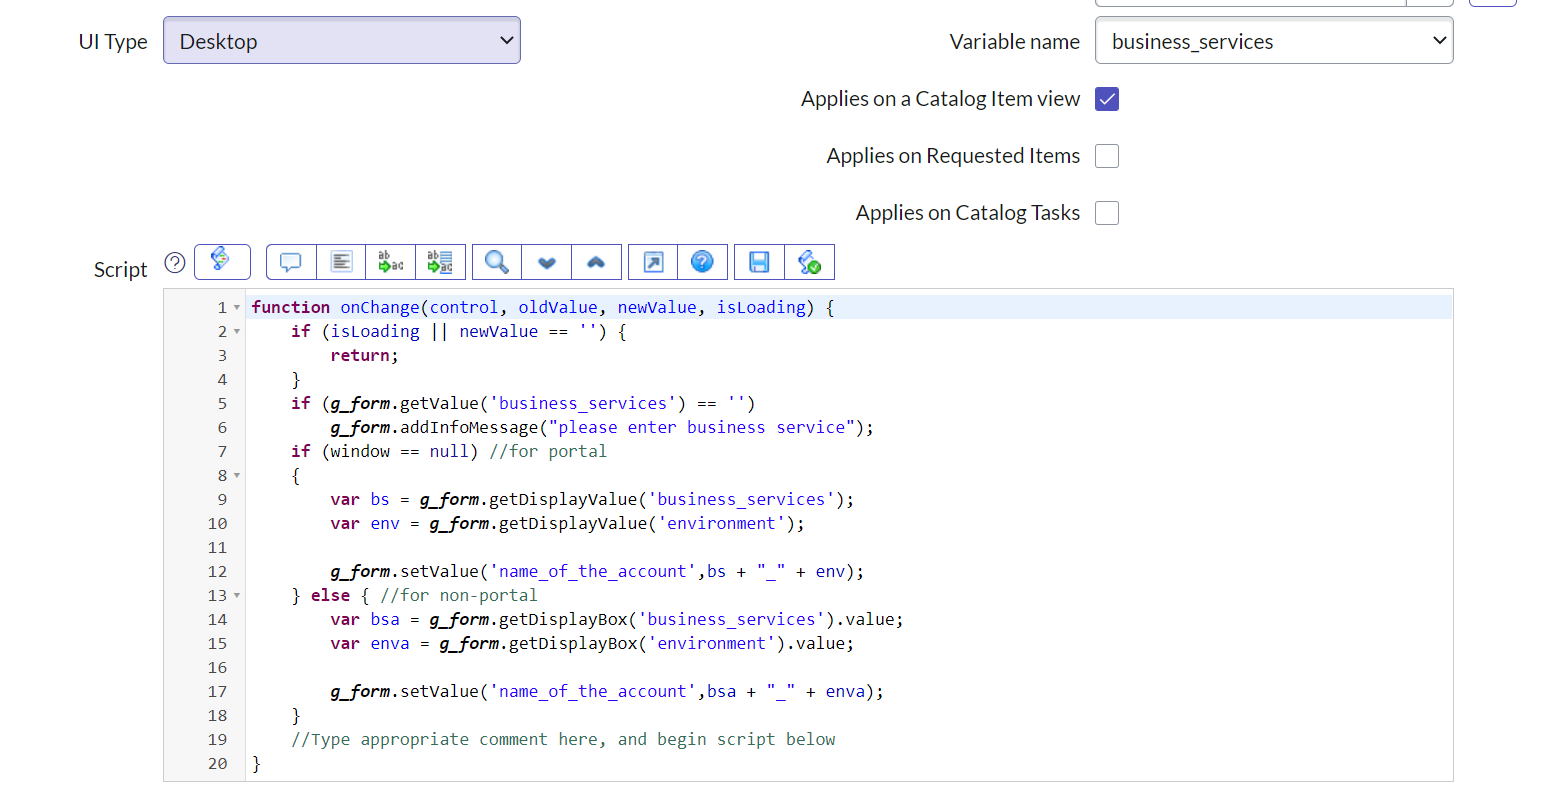
Task: Click 'isLoading' in the line 2 if-condition
Action: [375, 332]
